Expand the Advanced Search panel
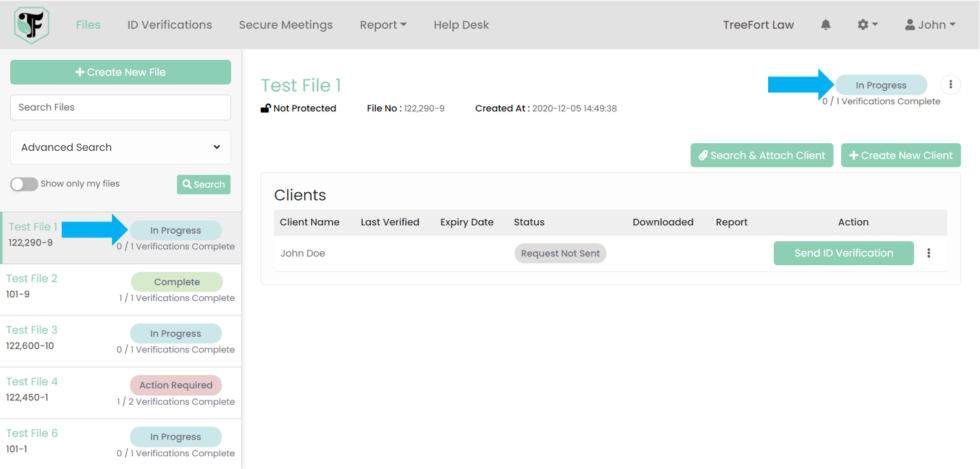Screen dimensions: 980x469 120,147
